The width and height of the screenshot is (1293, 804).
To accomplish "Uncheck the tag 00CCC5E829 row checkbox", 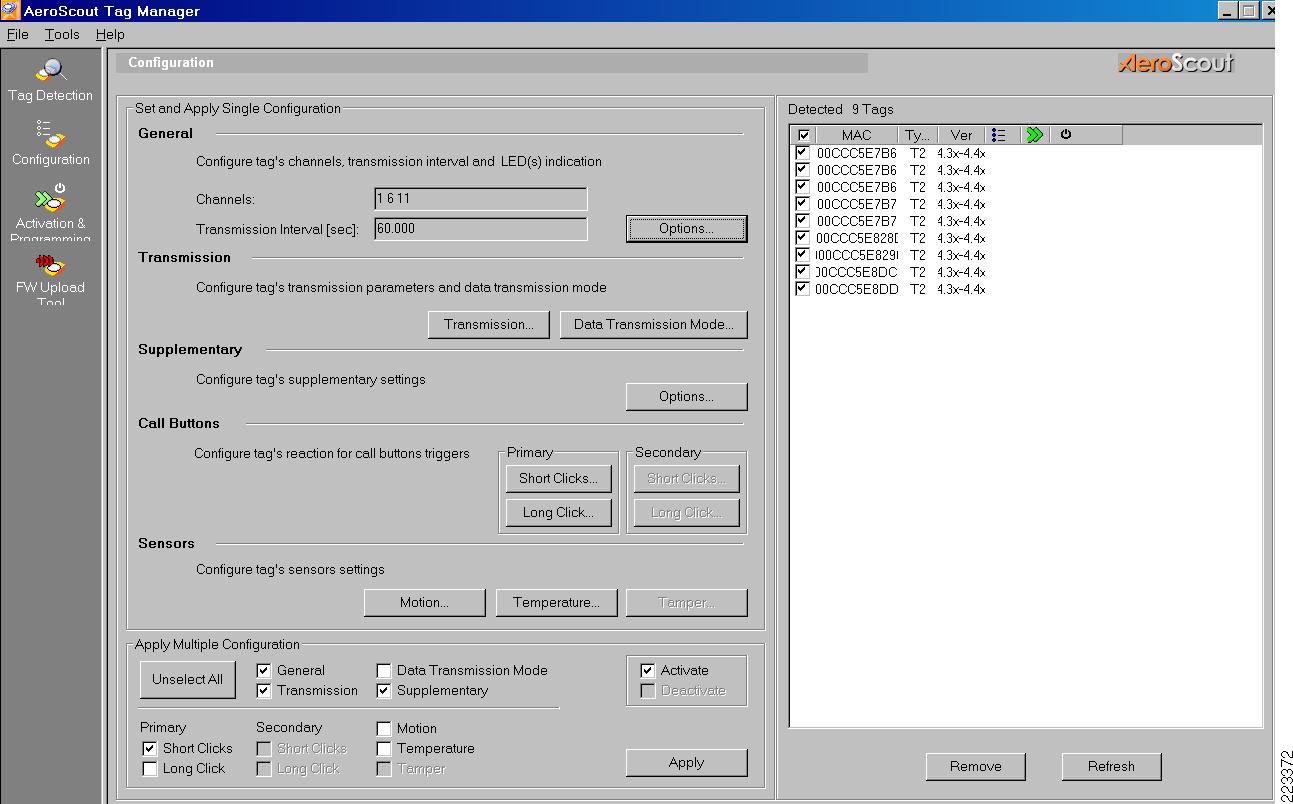I will click(802, 255).
